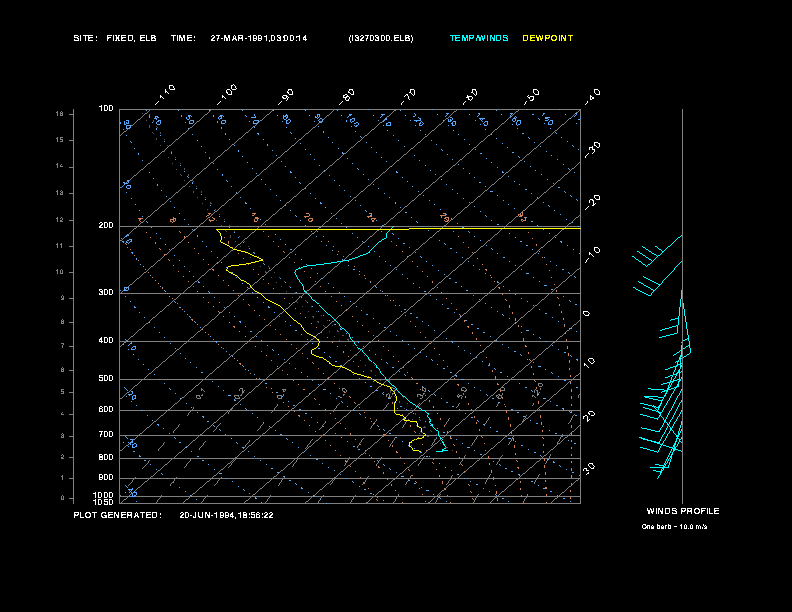The height and width of the screenshot is (612, 792).
Task: Click the -10 temperature label on right axis
Action: click(x=592, y=254)
